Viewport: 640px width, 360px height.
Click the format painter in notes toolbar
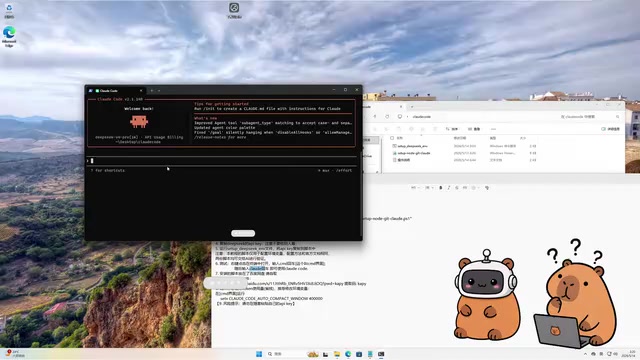click(487, 188)
